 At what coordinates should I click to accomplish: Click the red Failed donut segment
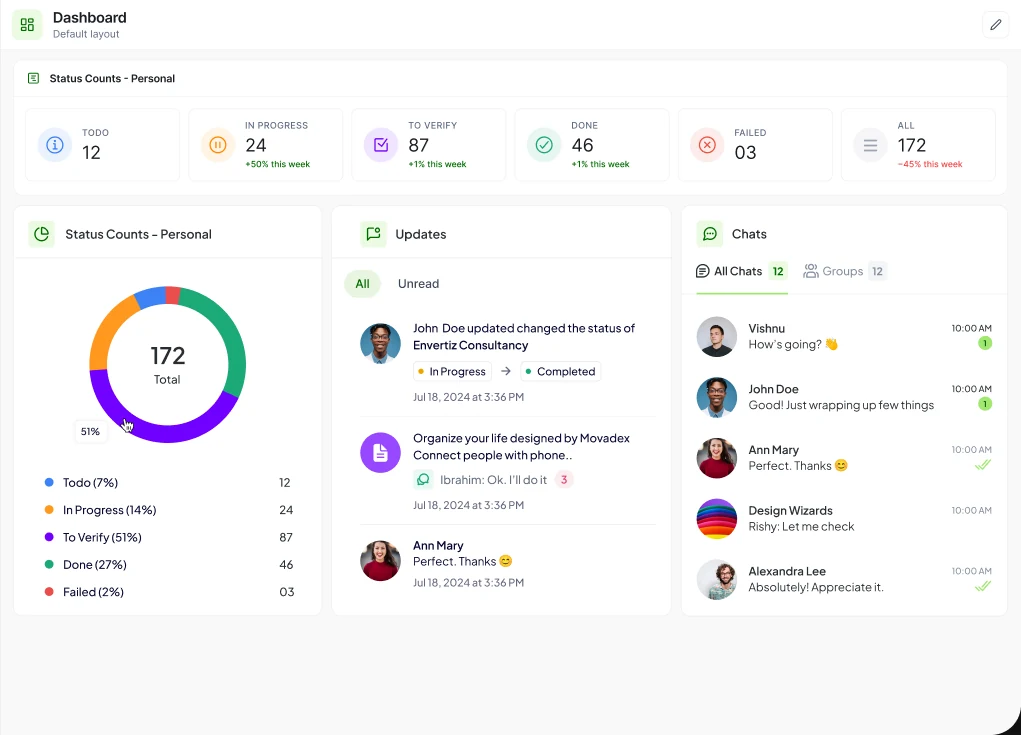[x=173, y=295]
